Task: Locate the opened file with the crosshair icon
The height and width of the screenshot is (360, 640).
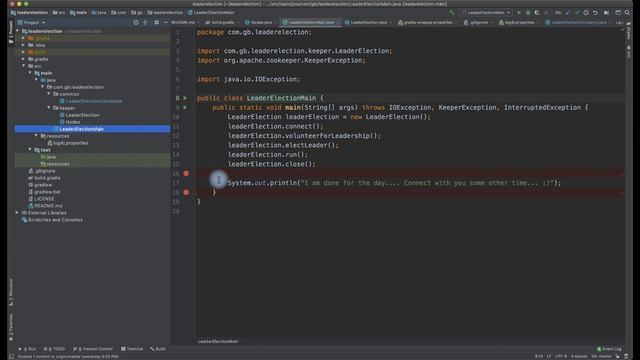Action: pos(136,22)
